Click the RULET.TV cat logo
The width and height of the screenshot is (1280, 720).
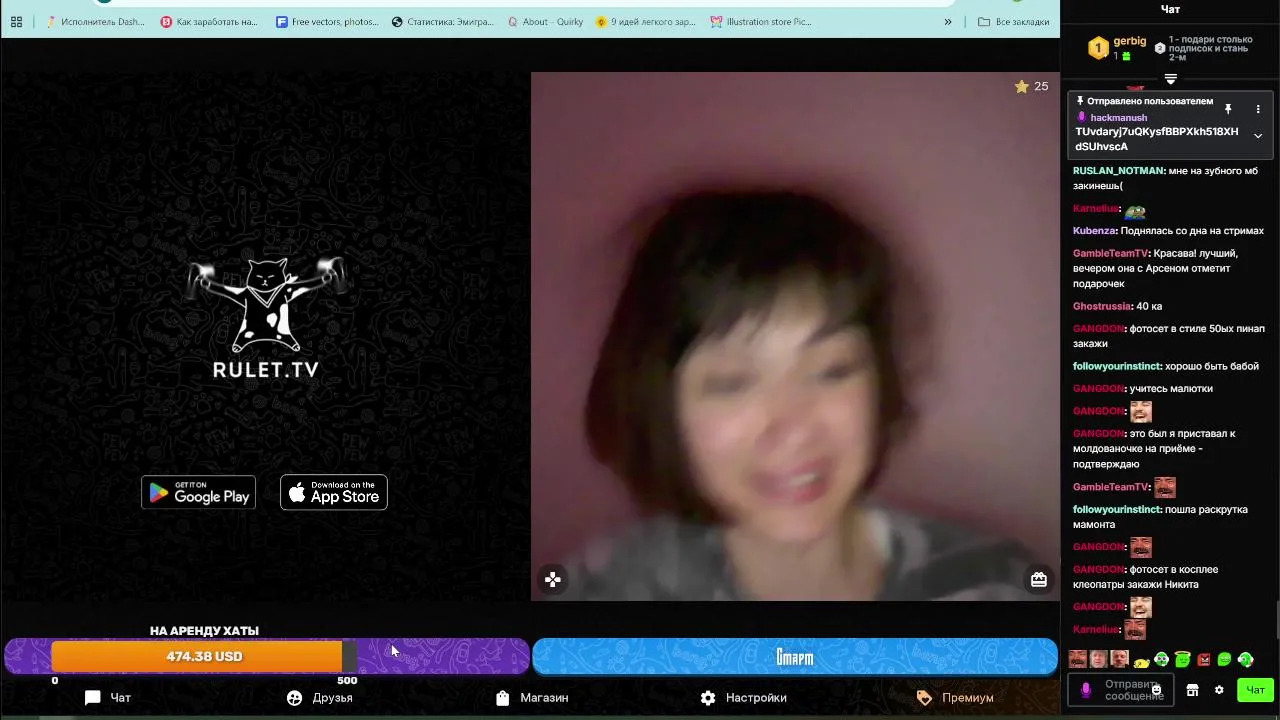(266, 317)
